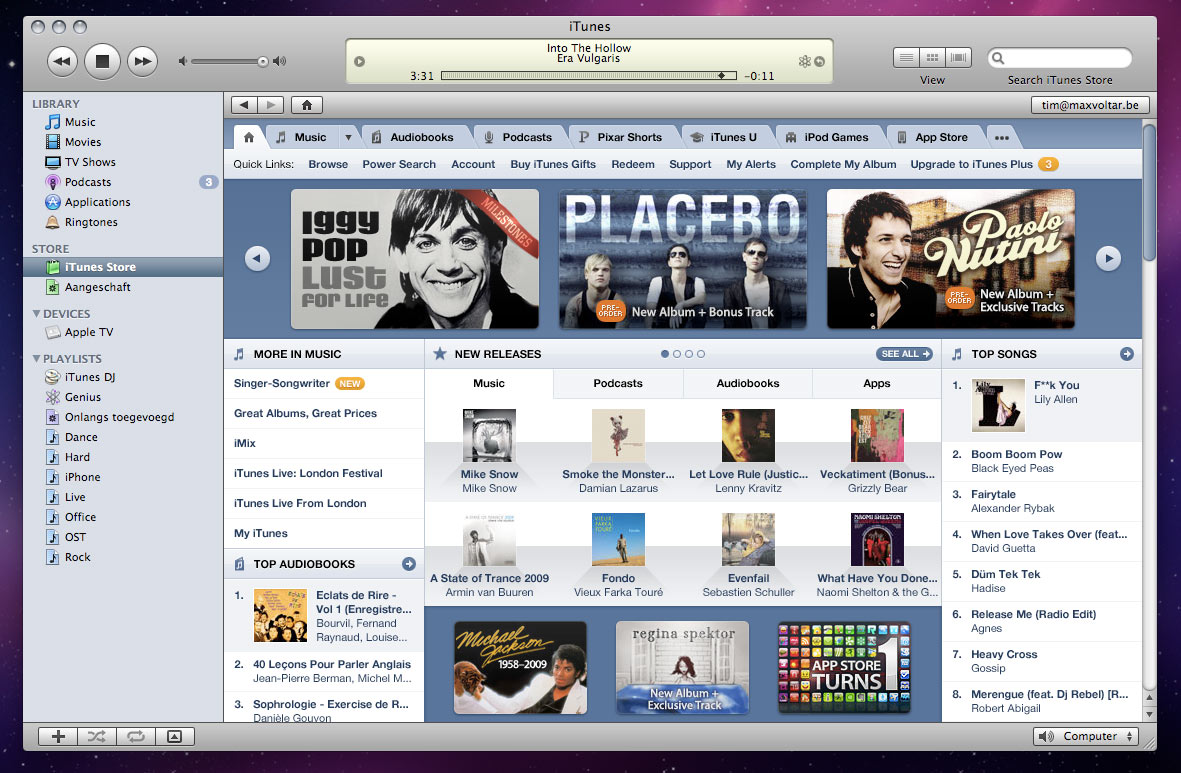
Task: Open the Computer speaker output dropdown
Action: point(1085,737)
